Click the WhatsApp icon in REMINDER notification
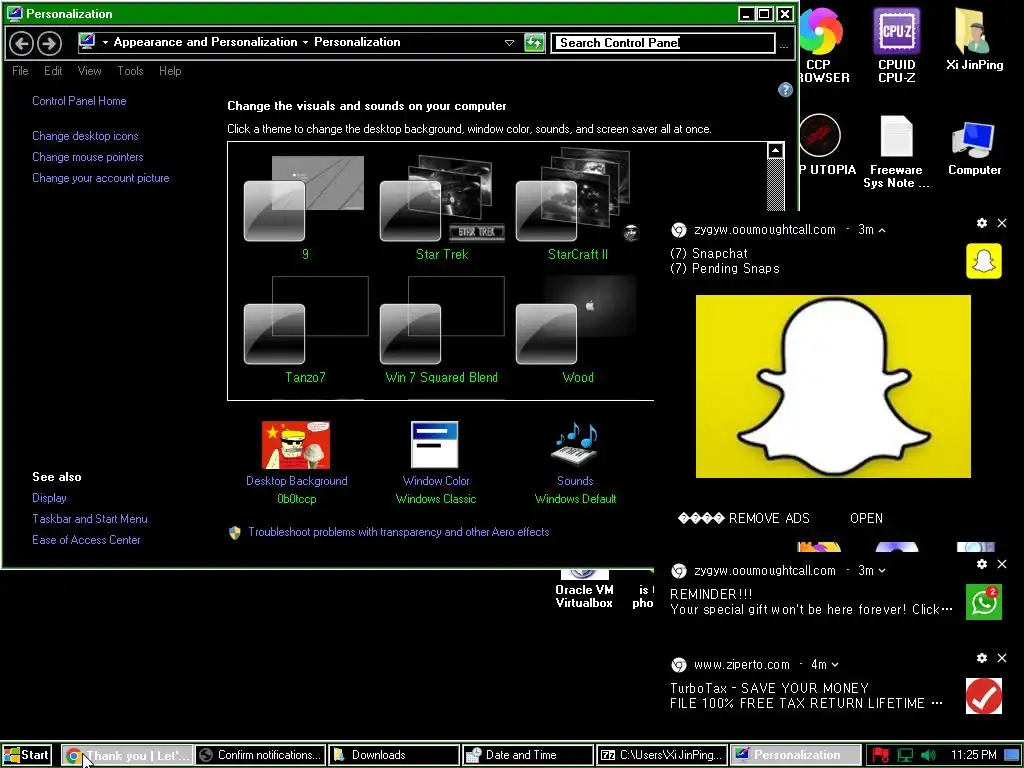This screenshot has height=768, width=1024. coord(984,601)
